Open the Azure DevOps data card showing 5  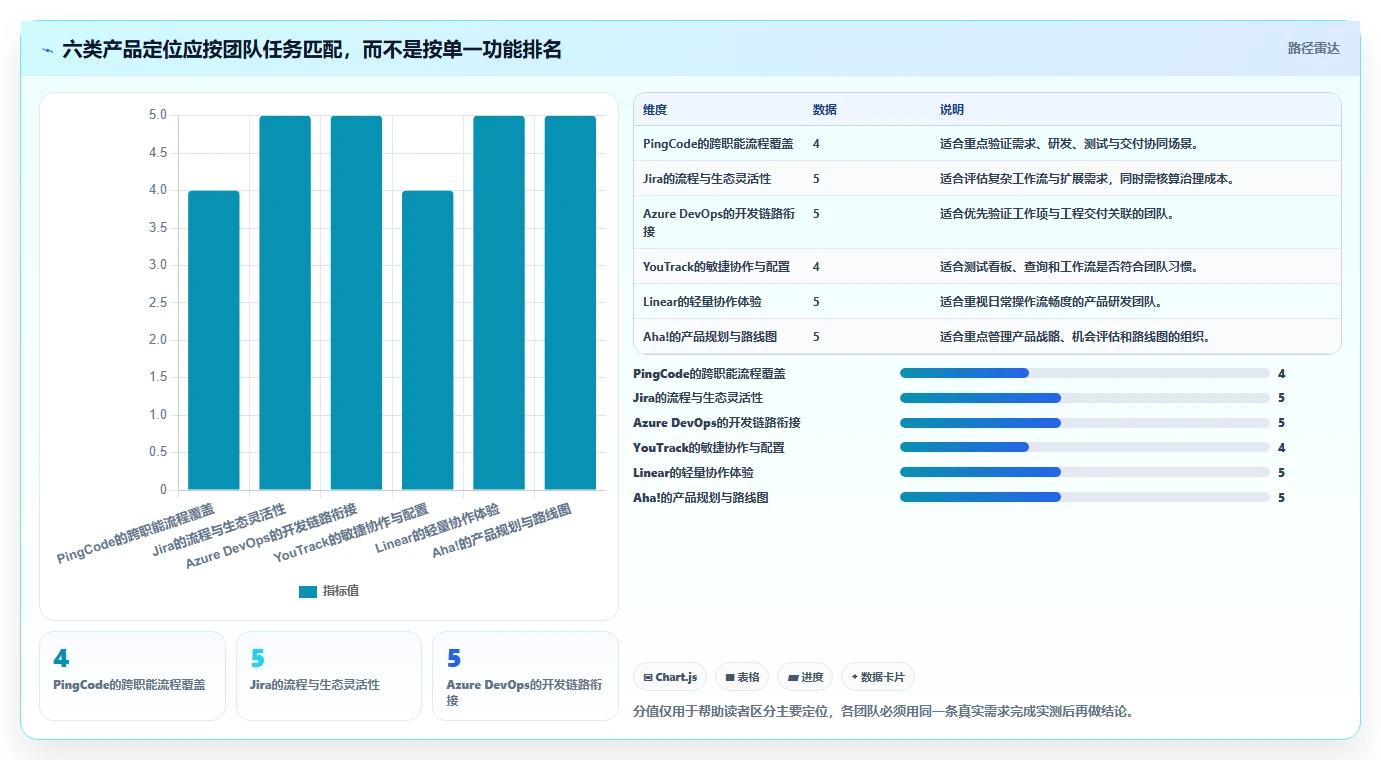[x=526, y=676]
